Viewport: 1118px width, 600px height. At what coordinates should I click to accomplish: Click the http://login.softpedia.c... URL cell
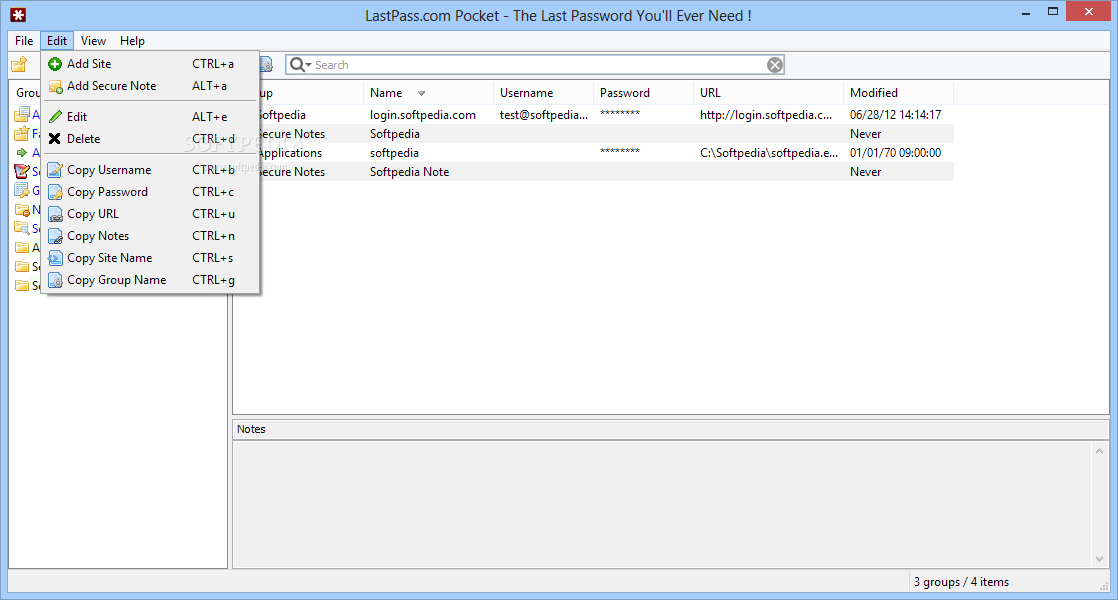pos(766,115)
